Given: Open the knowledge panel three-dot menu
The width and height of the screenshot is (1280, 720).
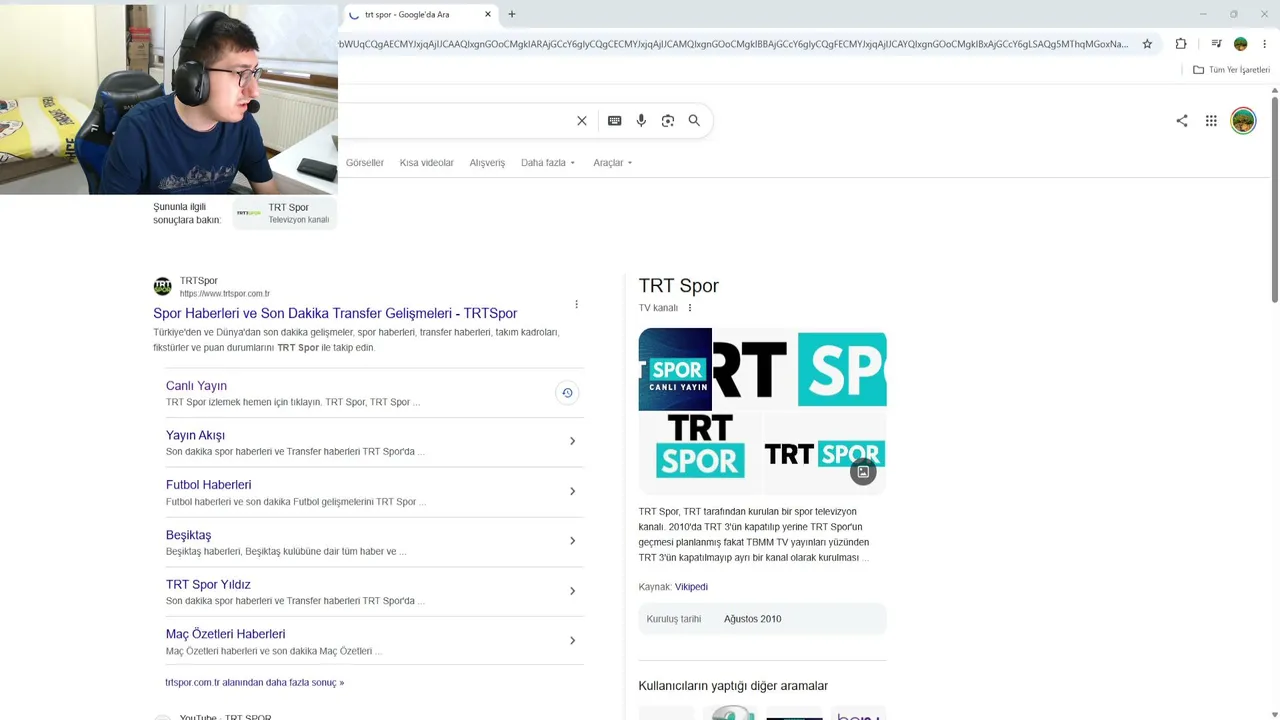Looking at the screenshot, I should (x=690, y=308).
